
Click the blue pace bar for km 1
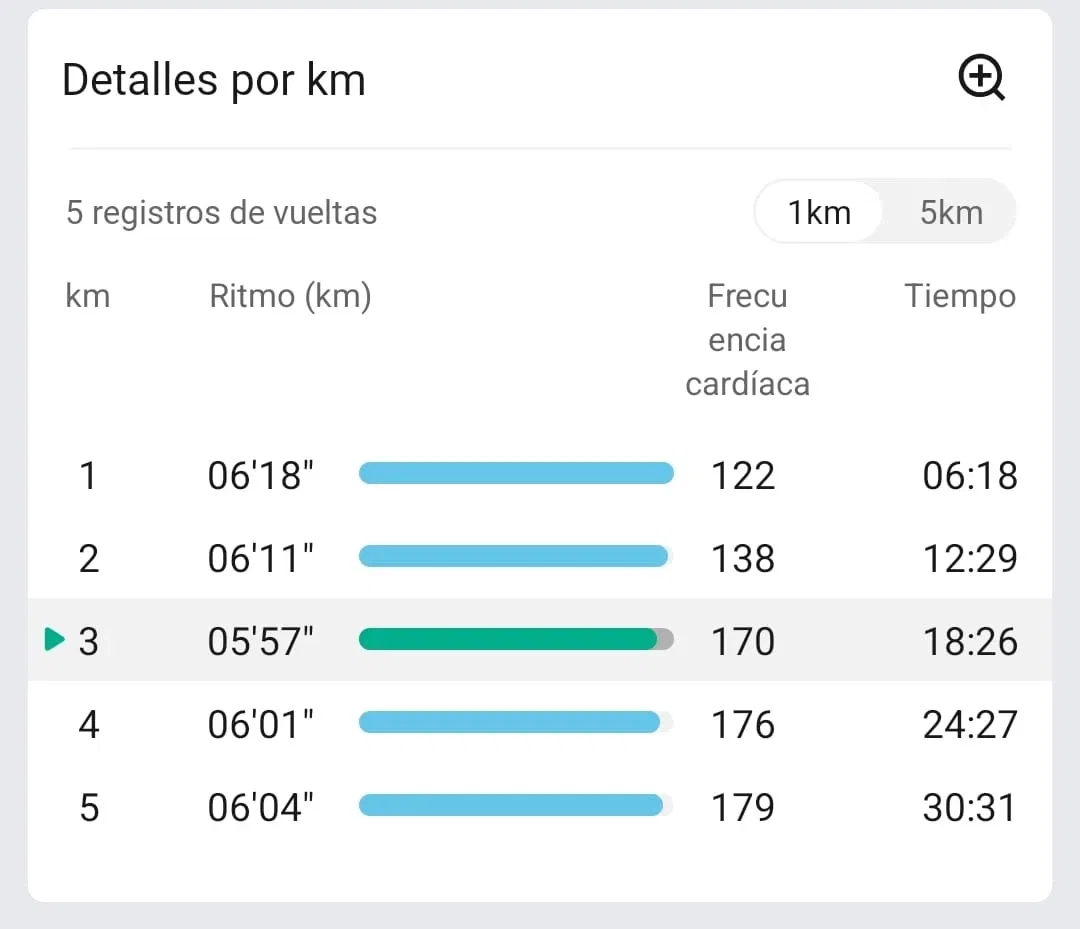click(x=516, y=473)
